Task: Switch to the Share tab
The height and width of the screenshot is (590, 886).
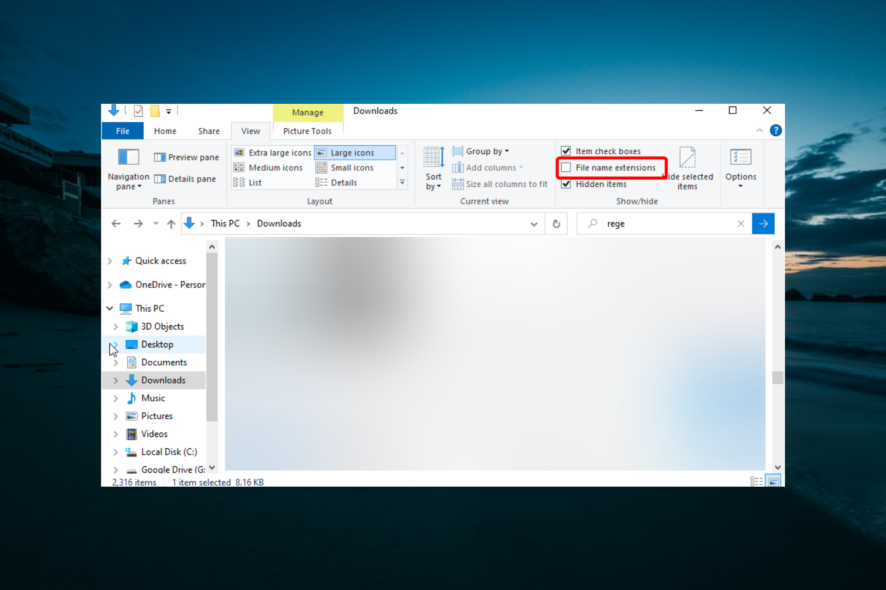Action: 209,131
